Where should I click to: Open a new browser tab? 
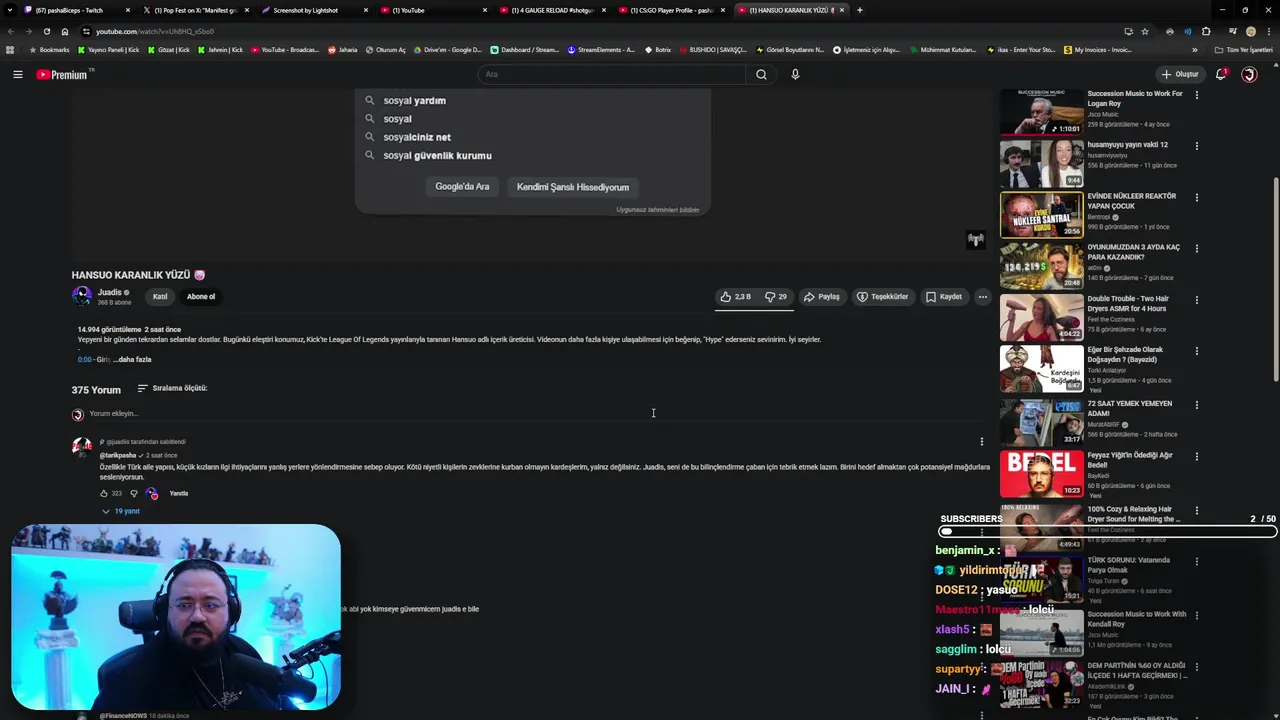(x=860, y=10)
